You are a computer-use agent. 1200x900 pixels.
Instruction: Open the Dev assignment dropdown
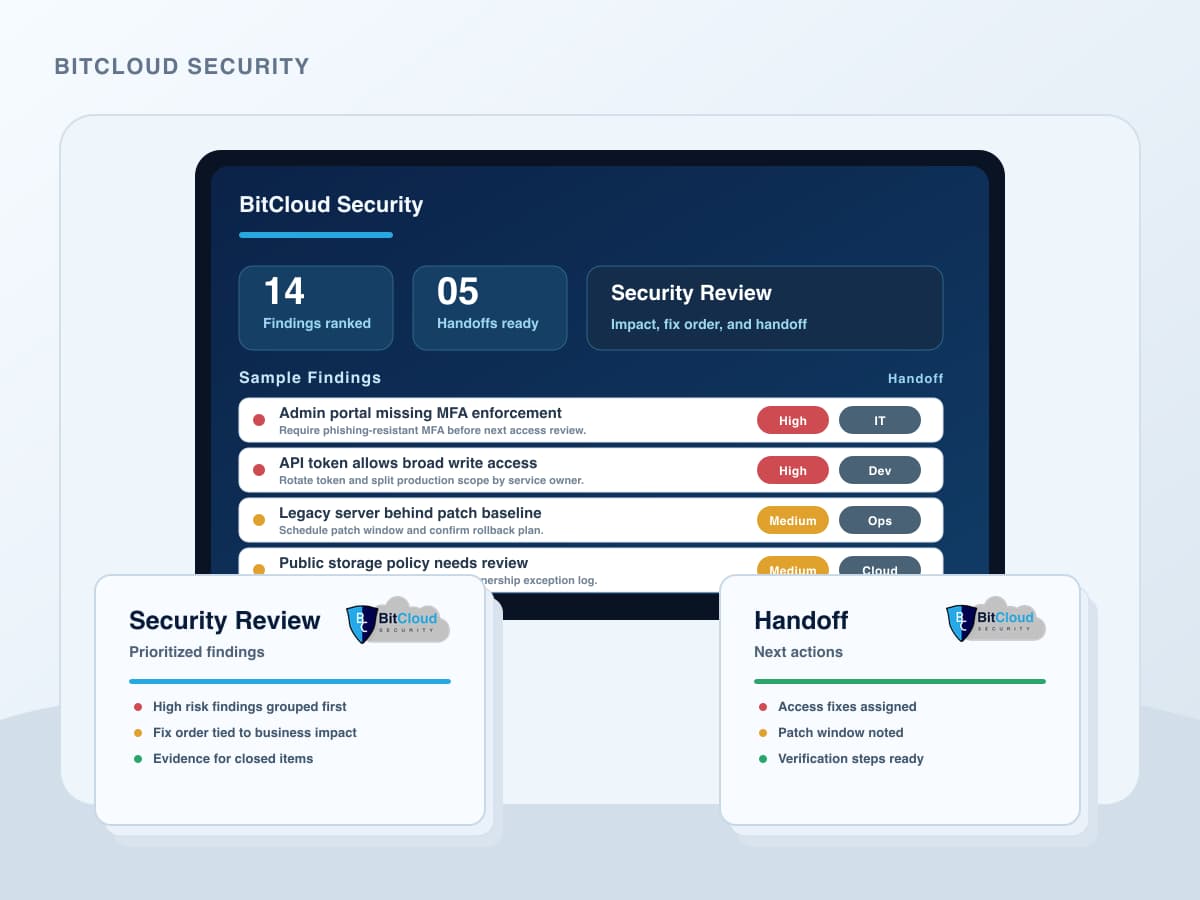point(880,470)
